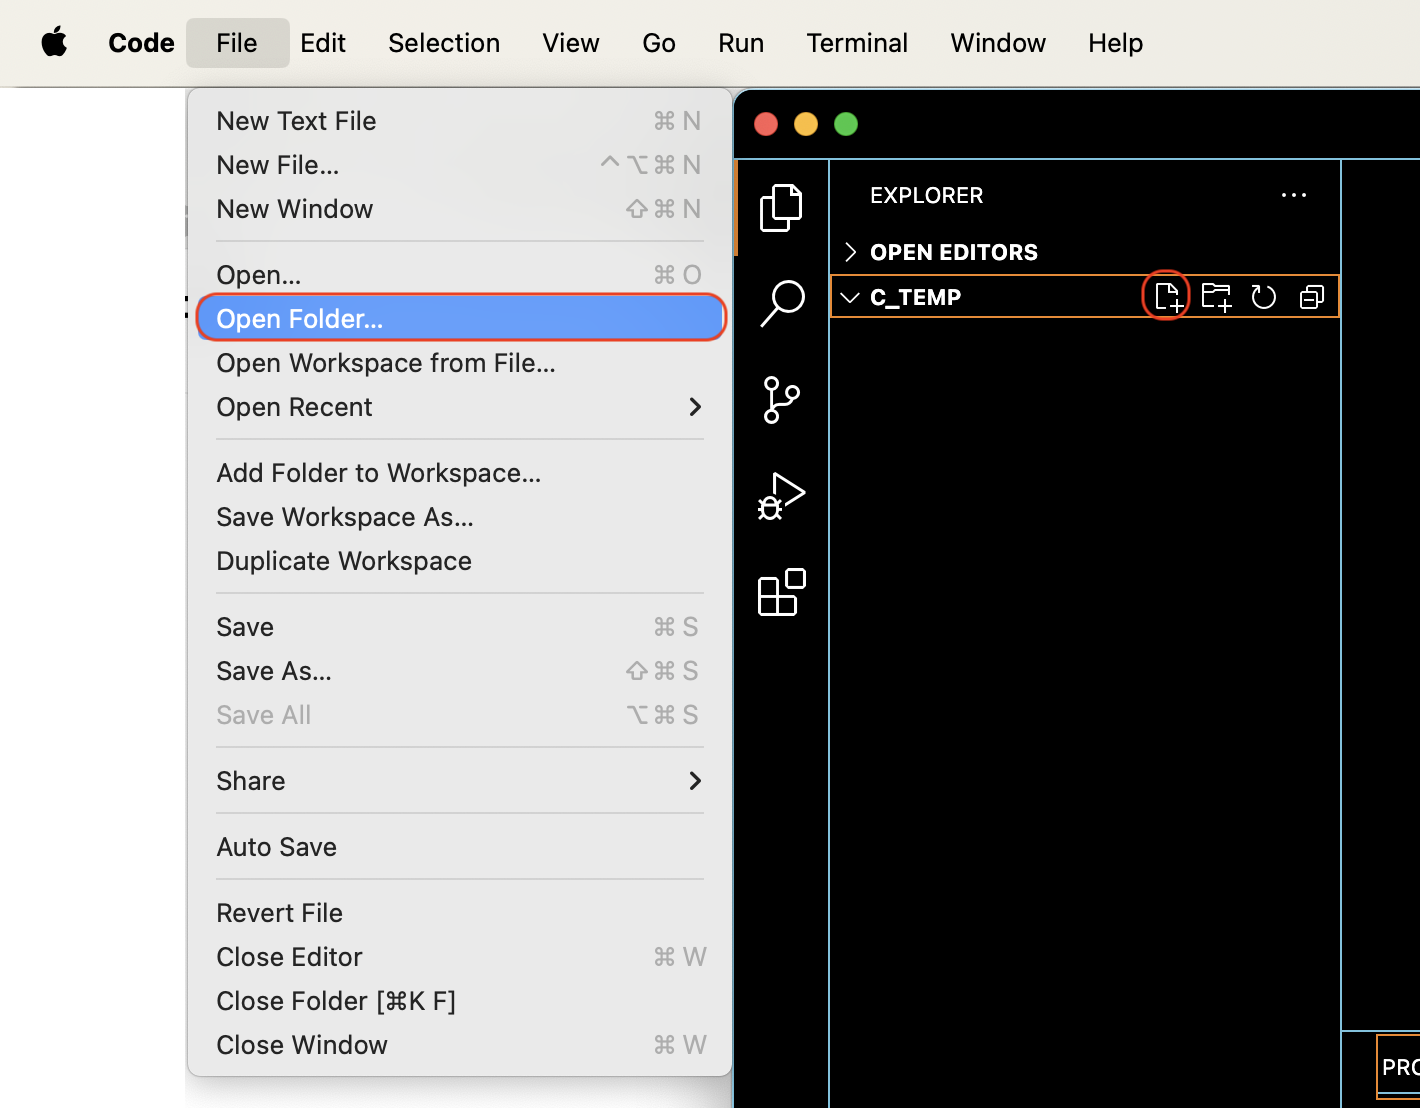Image resolution: width=1420 pixels, height=1108 pixels.
Task: Open the Explorer view in activity bar
Action: click(x=781, y=208)
